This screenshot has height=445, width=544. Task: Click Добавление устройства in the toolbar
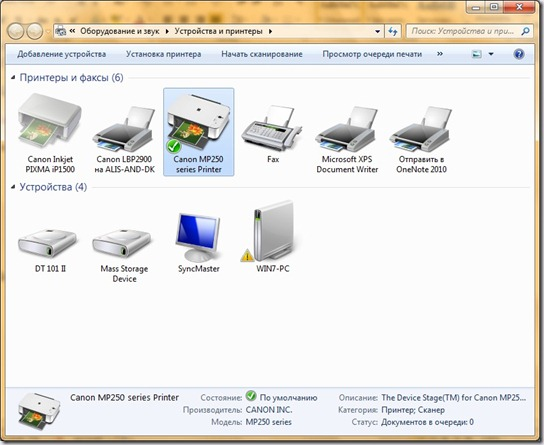coord(62,54)
